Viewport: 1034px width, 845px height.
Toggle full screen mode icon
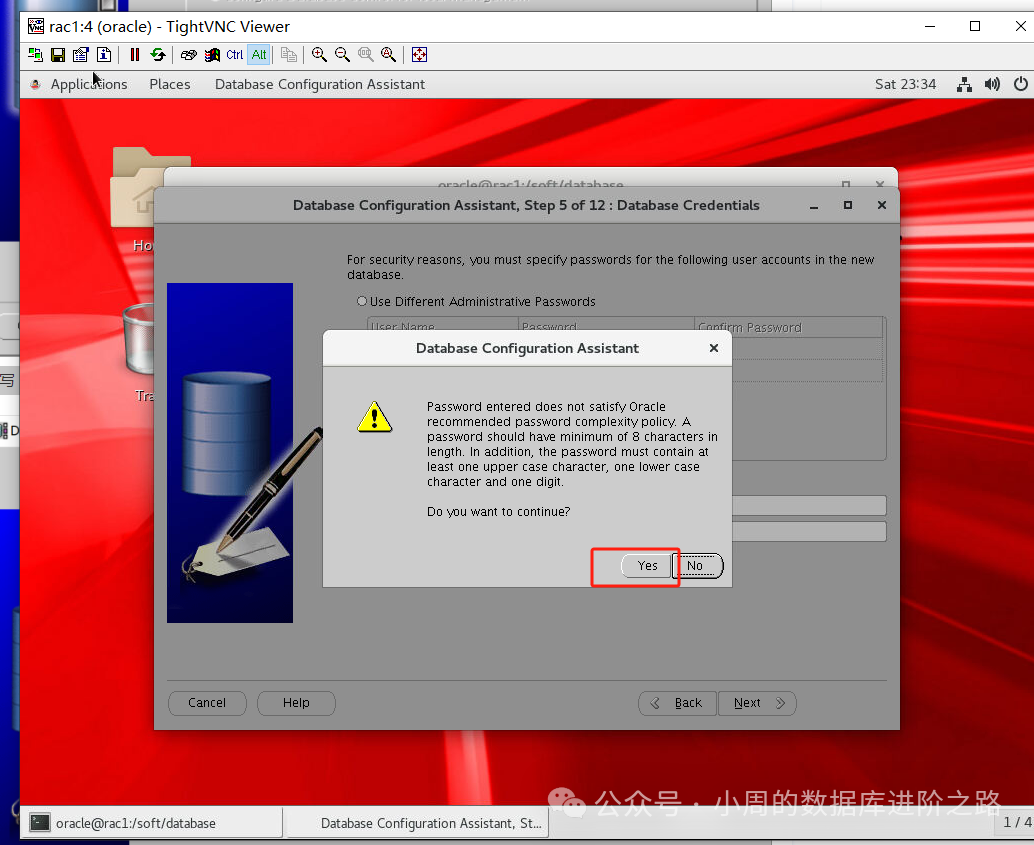pos(419,55)
